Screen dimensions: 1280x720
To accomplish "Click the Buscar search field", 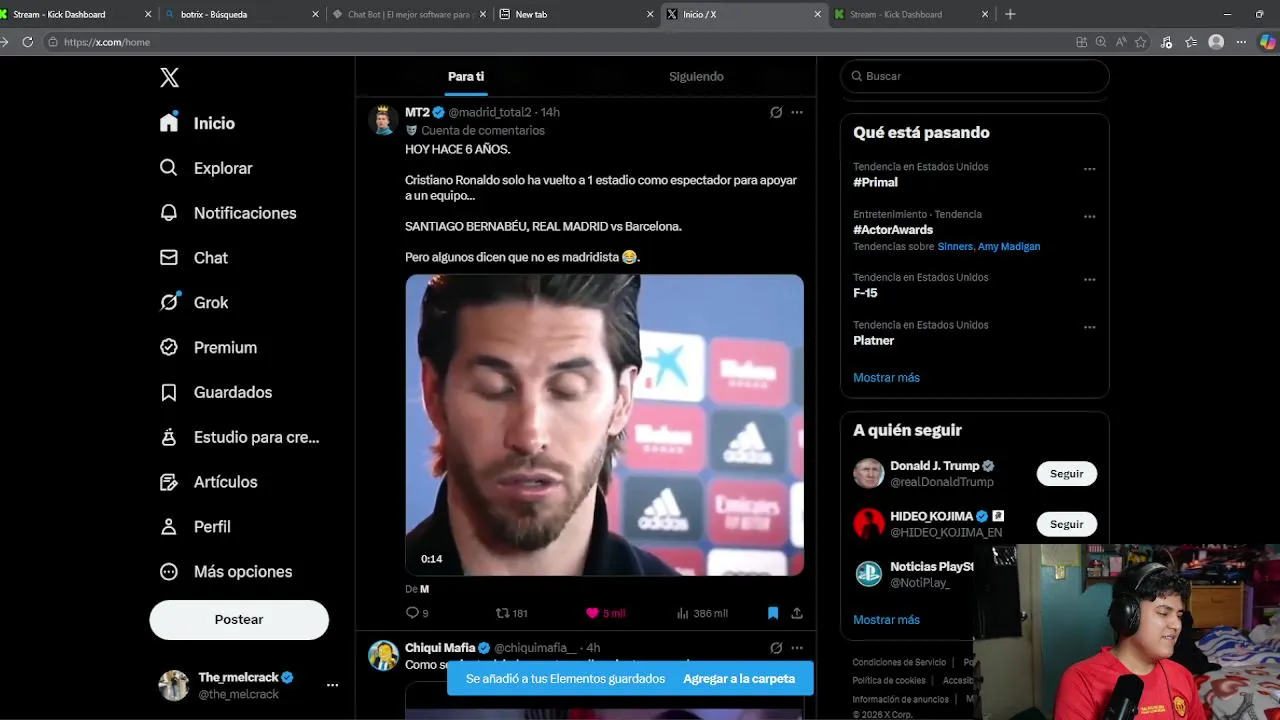I will tap(975, 76).
